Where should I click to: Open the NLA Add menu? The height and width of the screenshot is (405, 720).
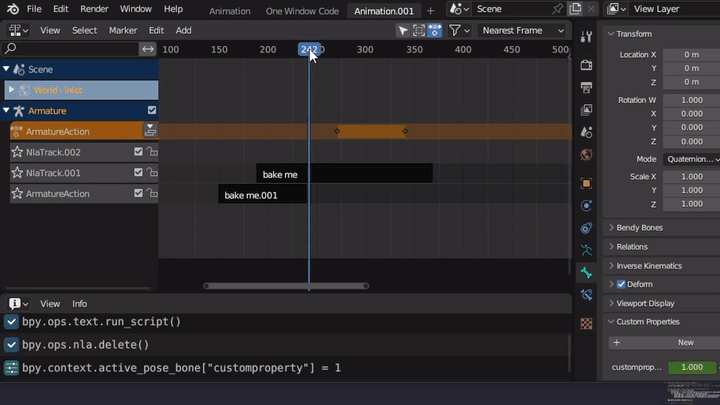click(x=183, y=30)
